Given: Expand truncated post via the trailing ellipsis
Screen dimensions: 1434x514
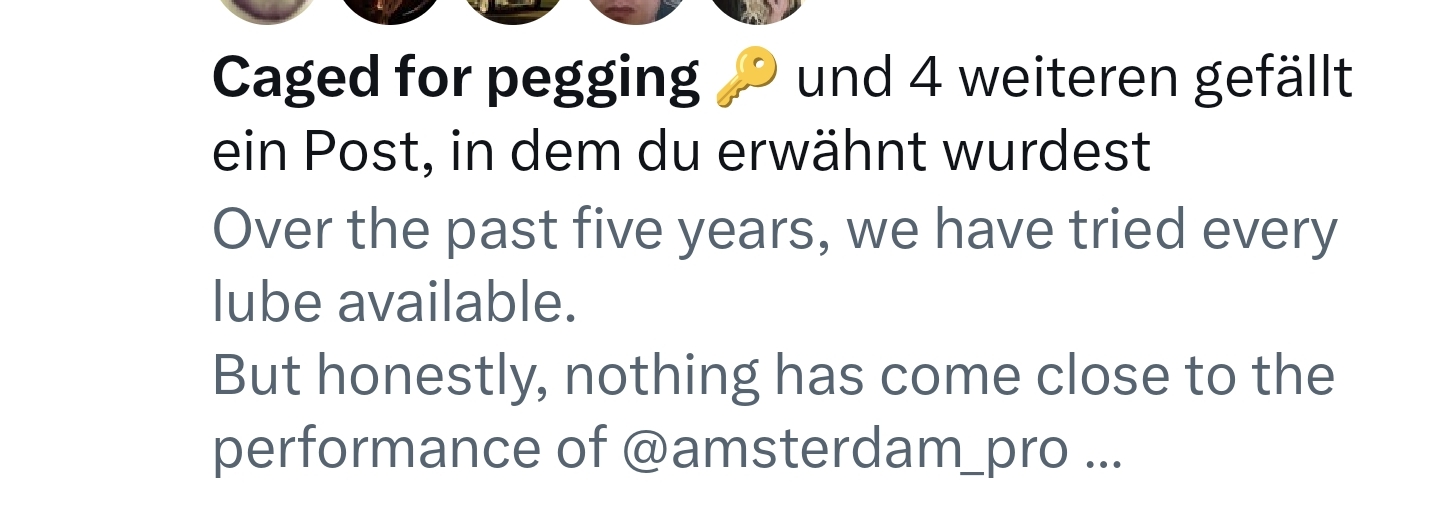Looking at the screenshot, I should coord(1103,452).
